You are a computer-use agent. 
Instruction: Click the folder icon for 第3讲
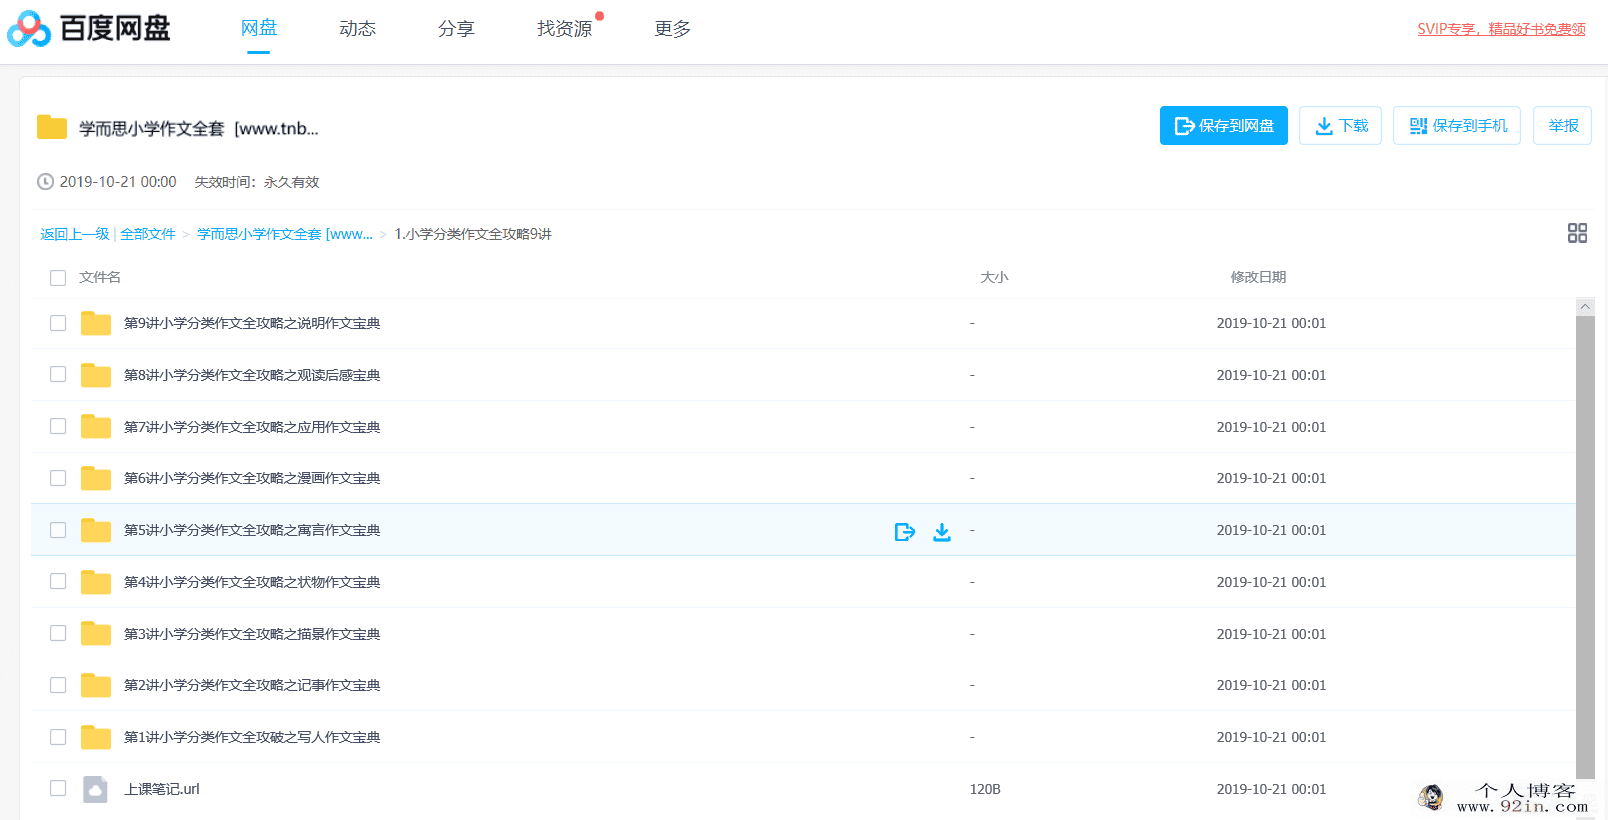[96, 634]
